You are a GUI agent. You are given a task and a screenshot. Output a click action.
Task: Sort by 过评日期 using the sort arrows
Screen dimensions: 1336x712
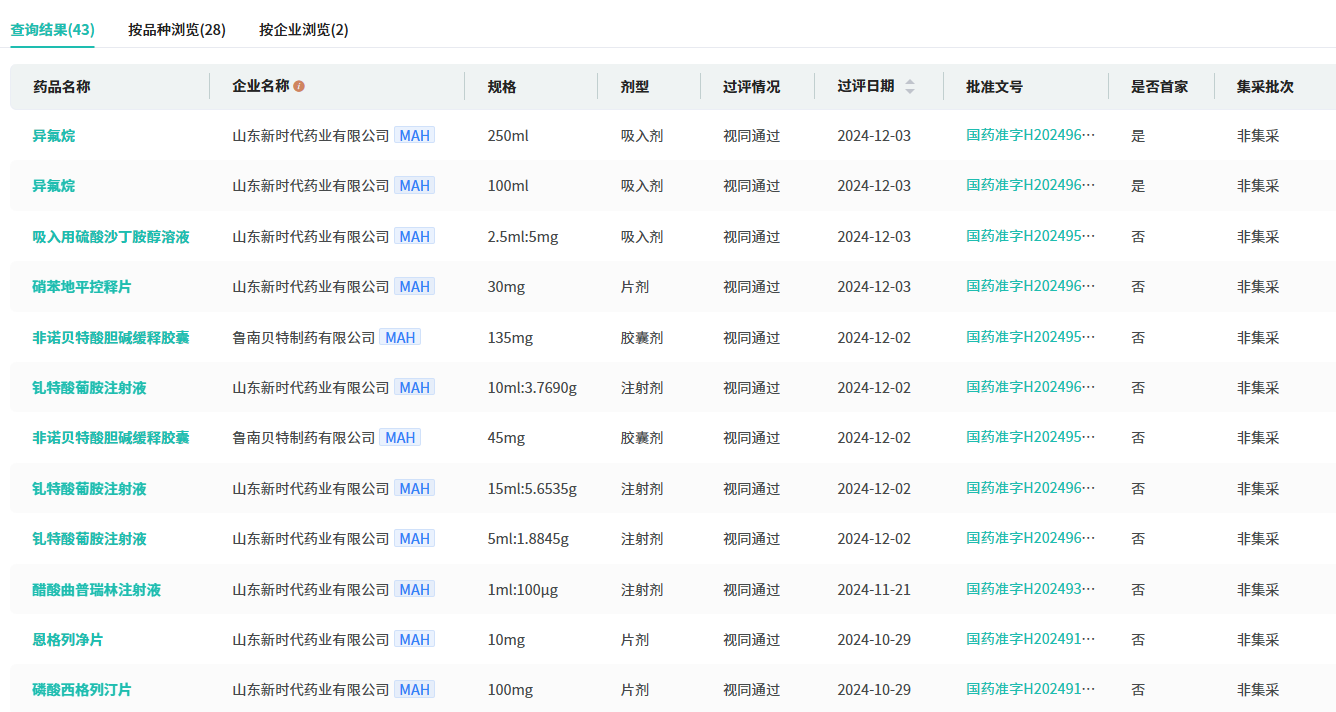pyautogui.click(x=909, y=87)
